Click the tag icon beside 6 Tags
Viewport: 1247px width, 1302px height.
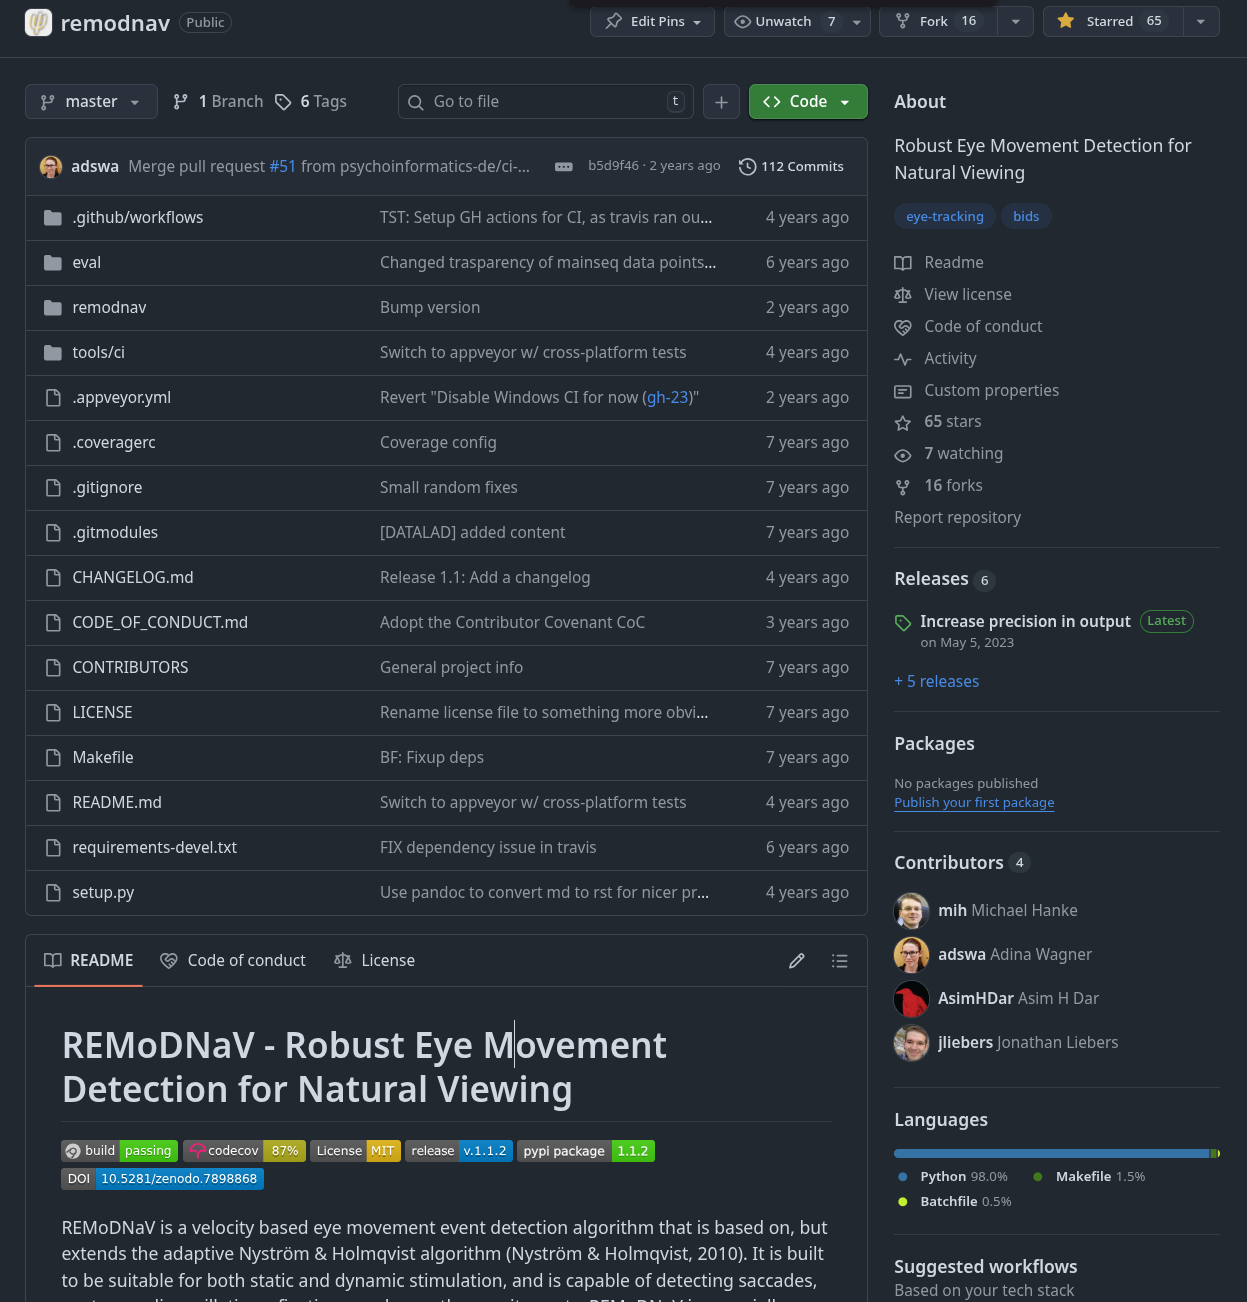[283, 102]
